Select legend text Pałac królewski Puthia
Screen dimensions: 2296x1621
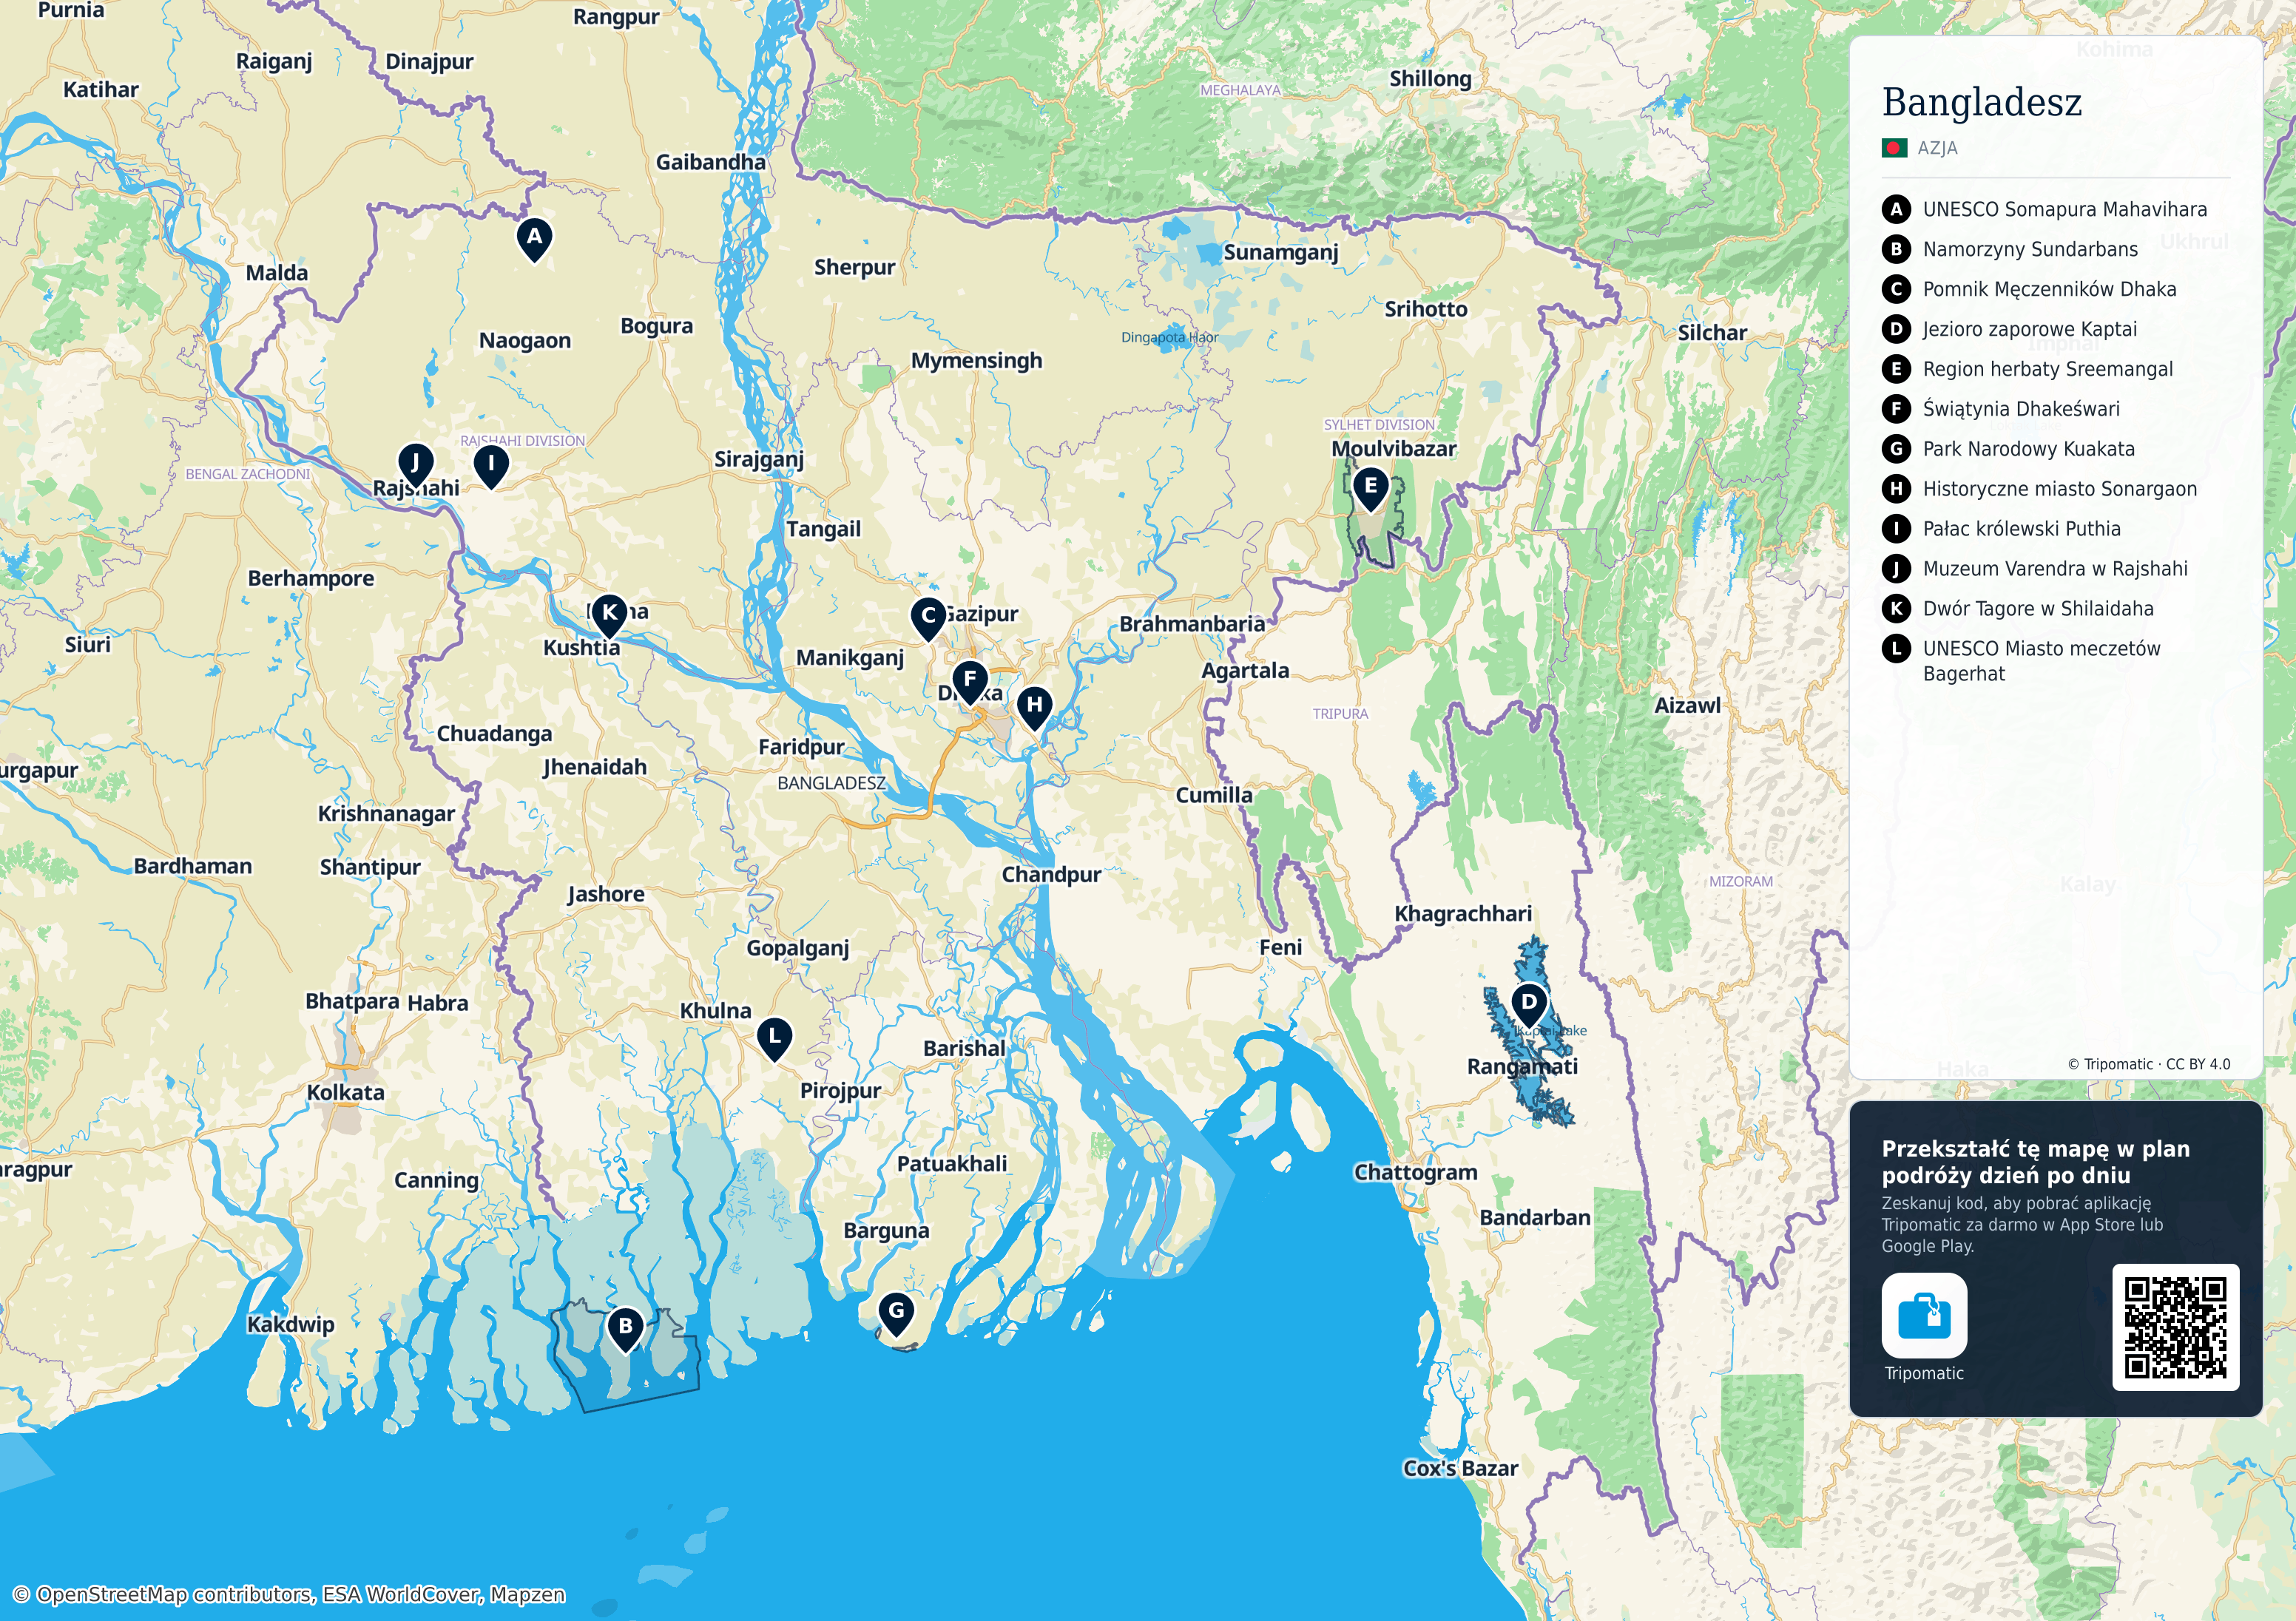[x=2021, y=529]
